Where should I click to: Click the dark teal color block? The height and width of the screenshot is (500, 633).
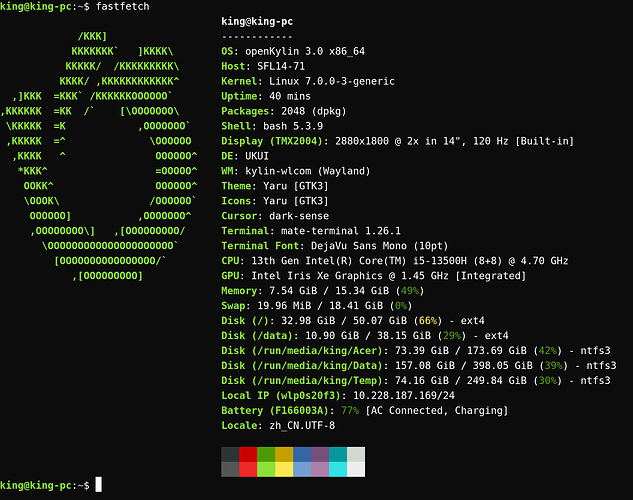338,454
